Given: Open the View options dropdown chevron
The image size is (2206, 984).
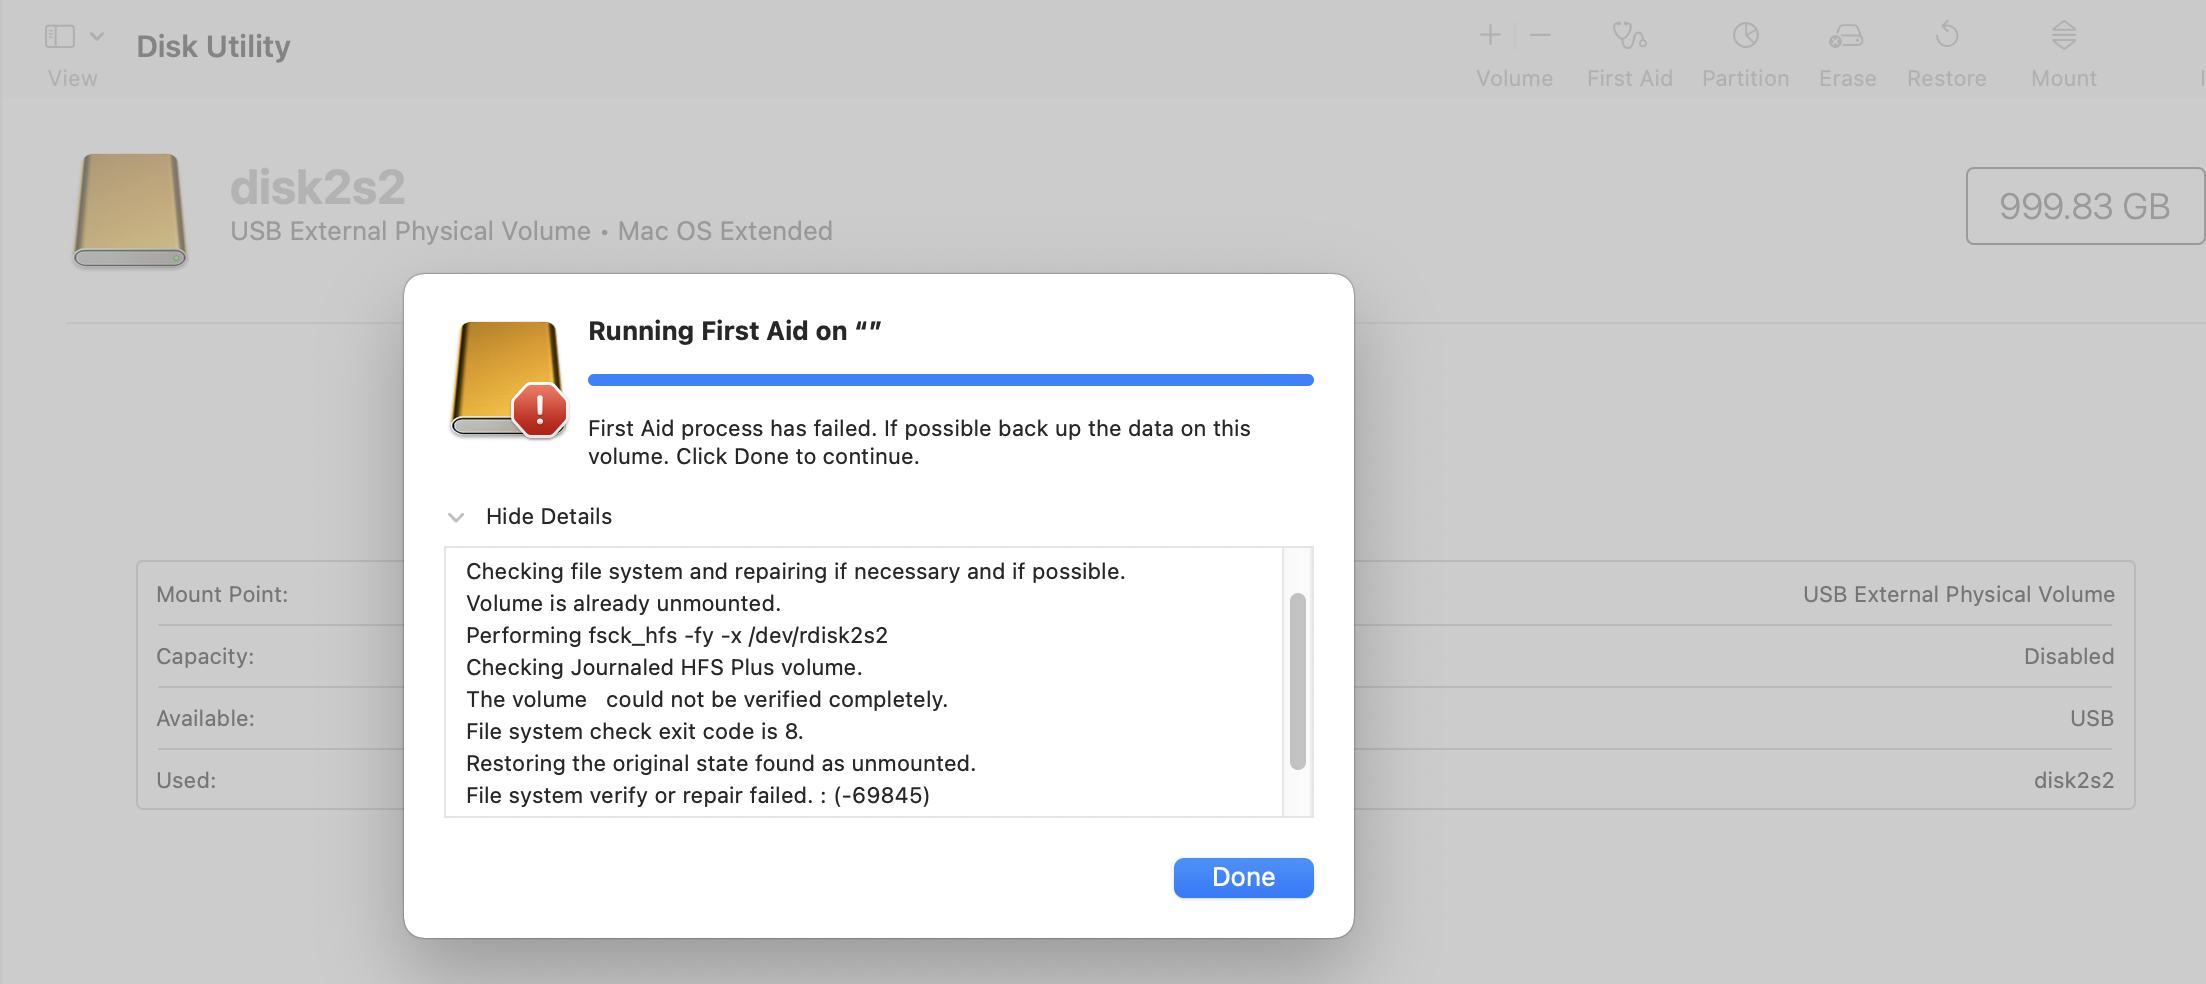Looking at the screenshot, I should point(97,37).
